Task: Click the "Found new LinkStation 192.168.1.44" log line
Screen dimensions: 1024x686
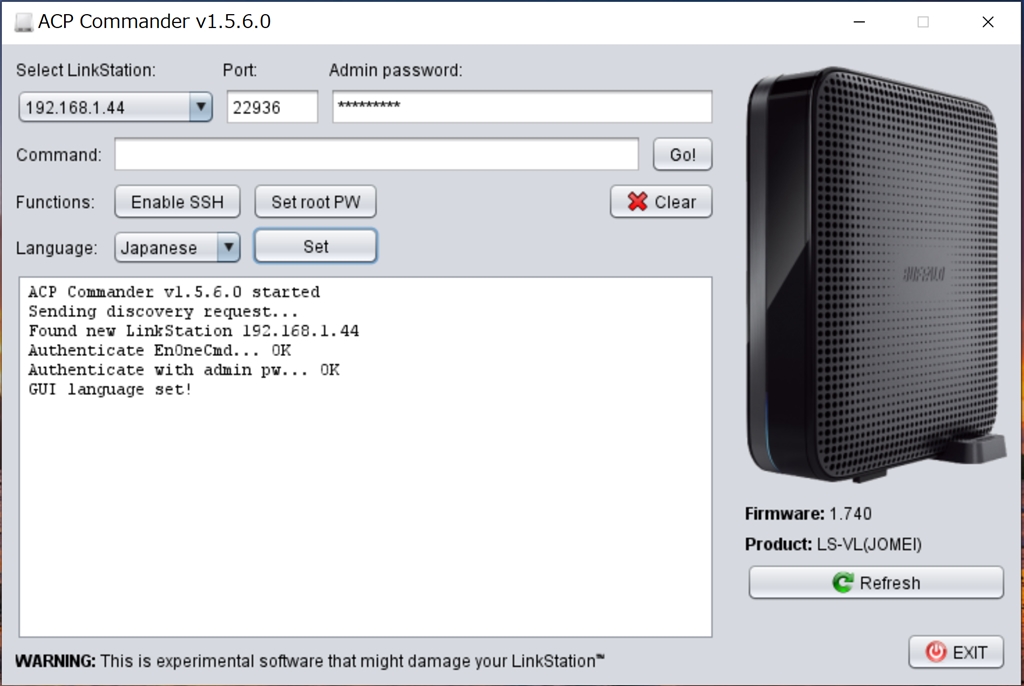Action: 193,331
